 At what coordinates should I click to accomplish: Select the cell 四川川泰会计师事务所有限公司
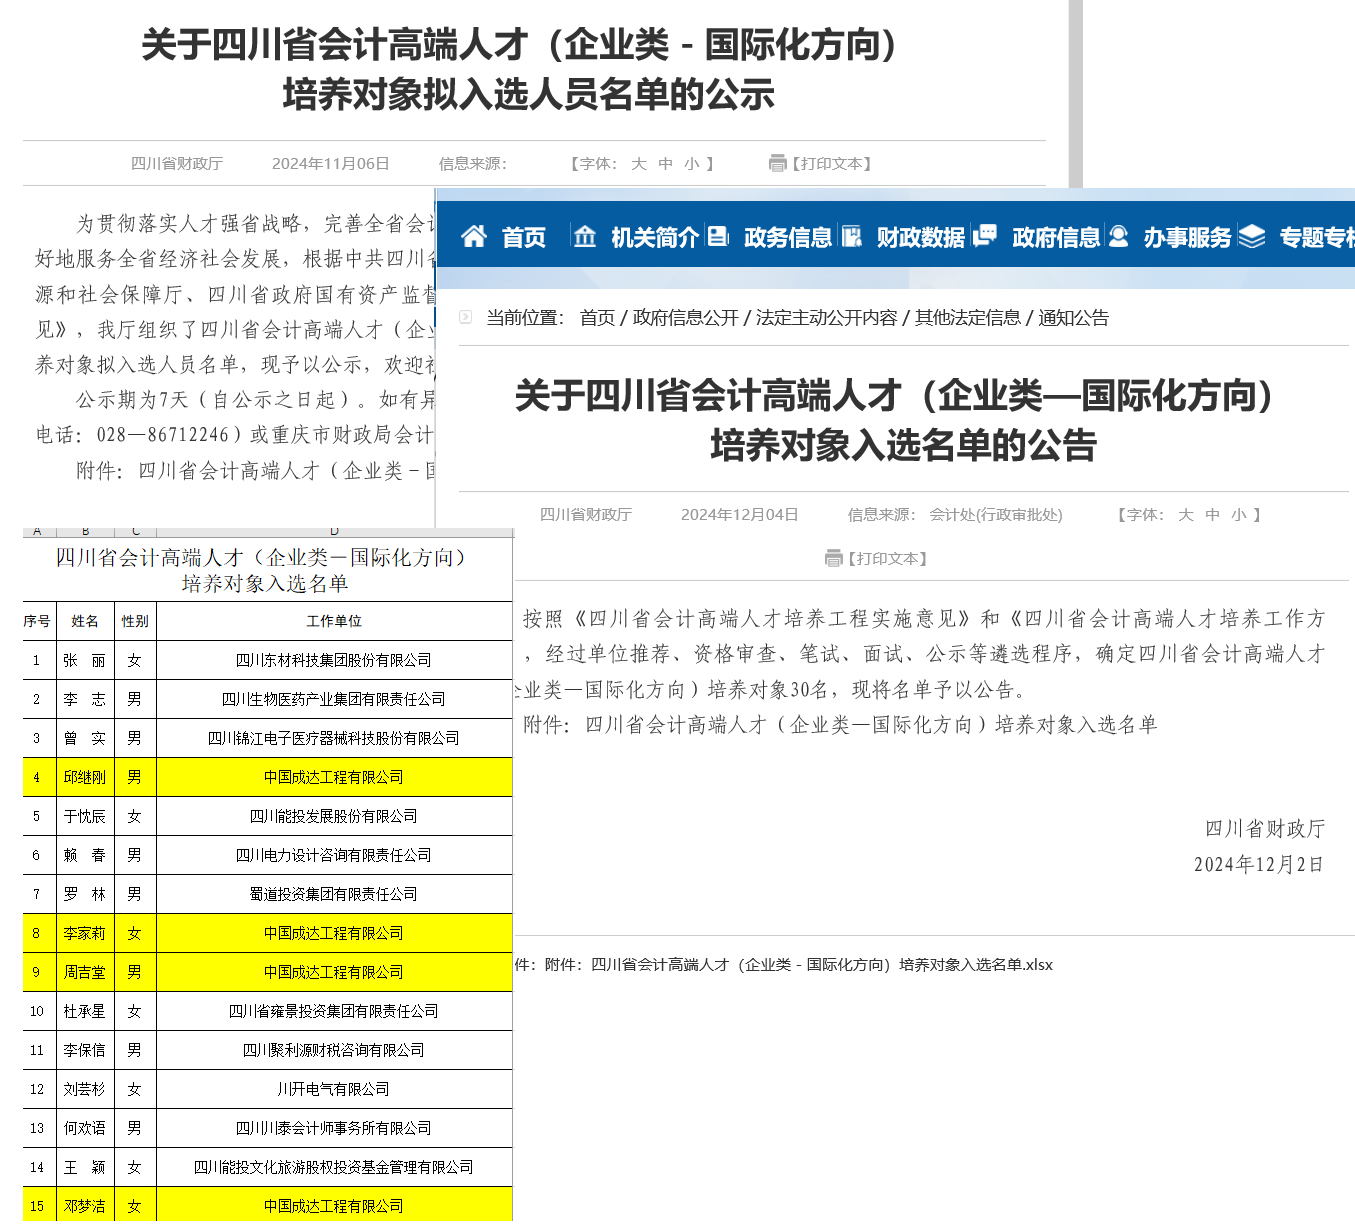point(334,1128)
